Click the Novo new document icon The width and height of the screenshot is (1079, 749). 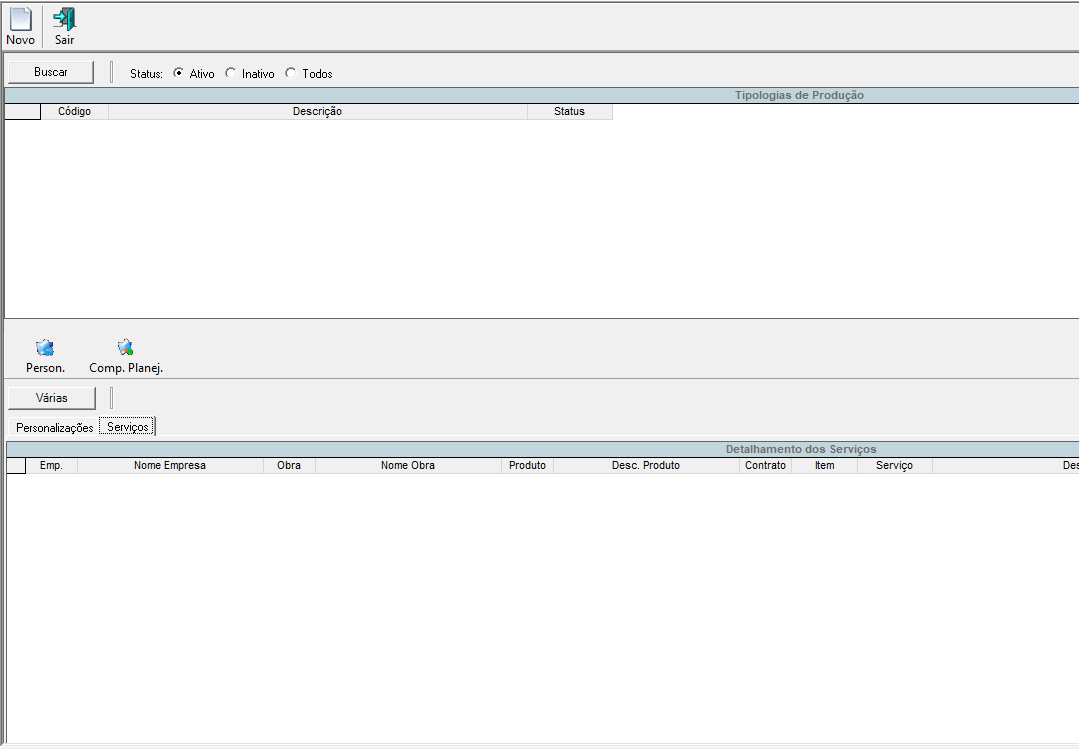tap(20, 20)
